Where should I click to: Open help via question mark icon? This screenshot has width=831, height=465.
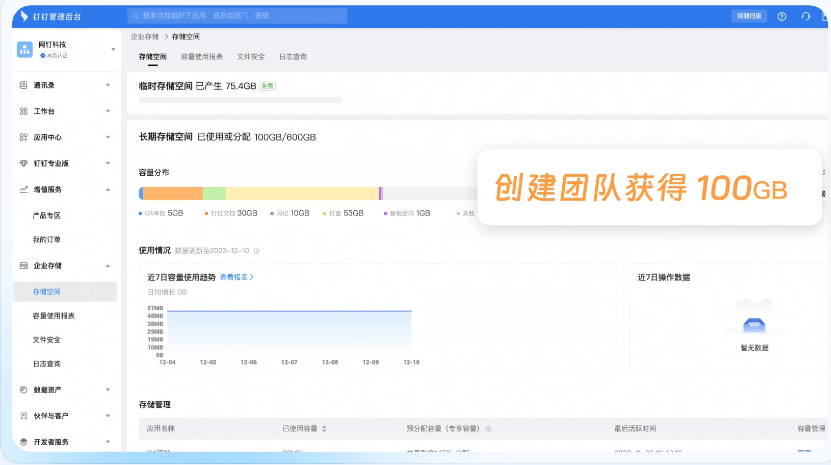[782, 16]
